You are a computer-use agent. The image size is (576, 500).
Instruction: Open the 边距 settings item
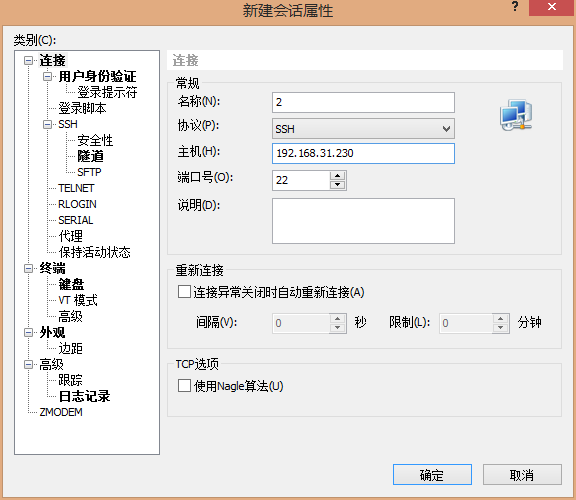(x=70, y=348)
